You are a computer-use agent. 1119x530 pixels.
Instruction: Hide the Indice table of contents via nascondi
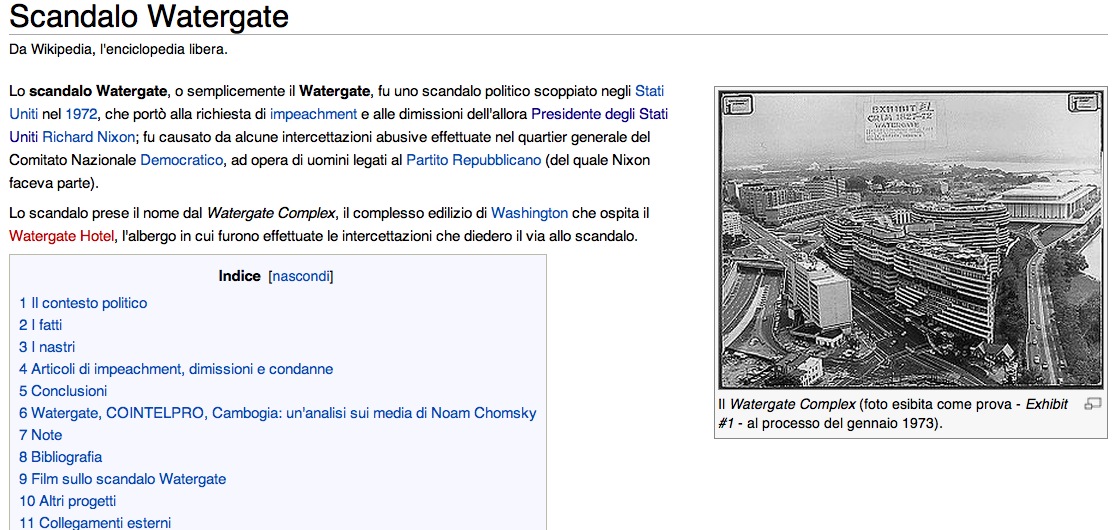[301, 276]
